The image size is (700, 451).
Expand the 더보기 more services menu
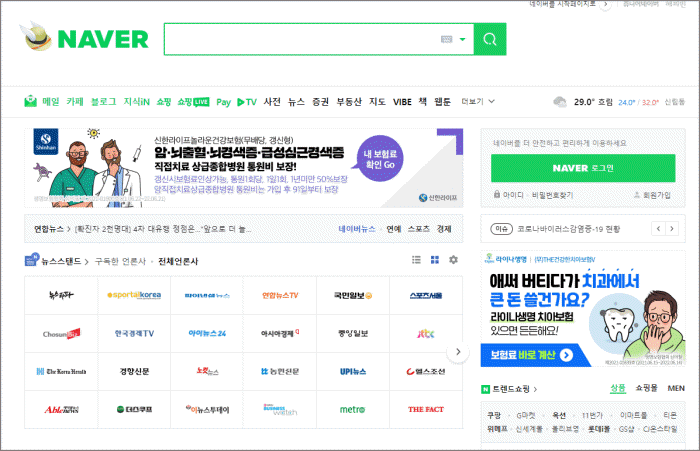(x=478, y=101)
